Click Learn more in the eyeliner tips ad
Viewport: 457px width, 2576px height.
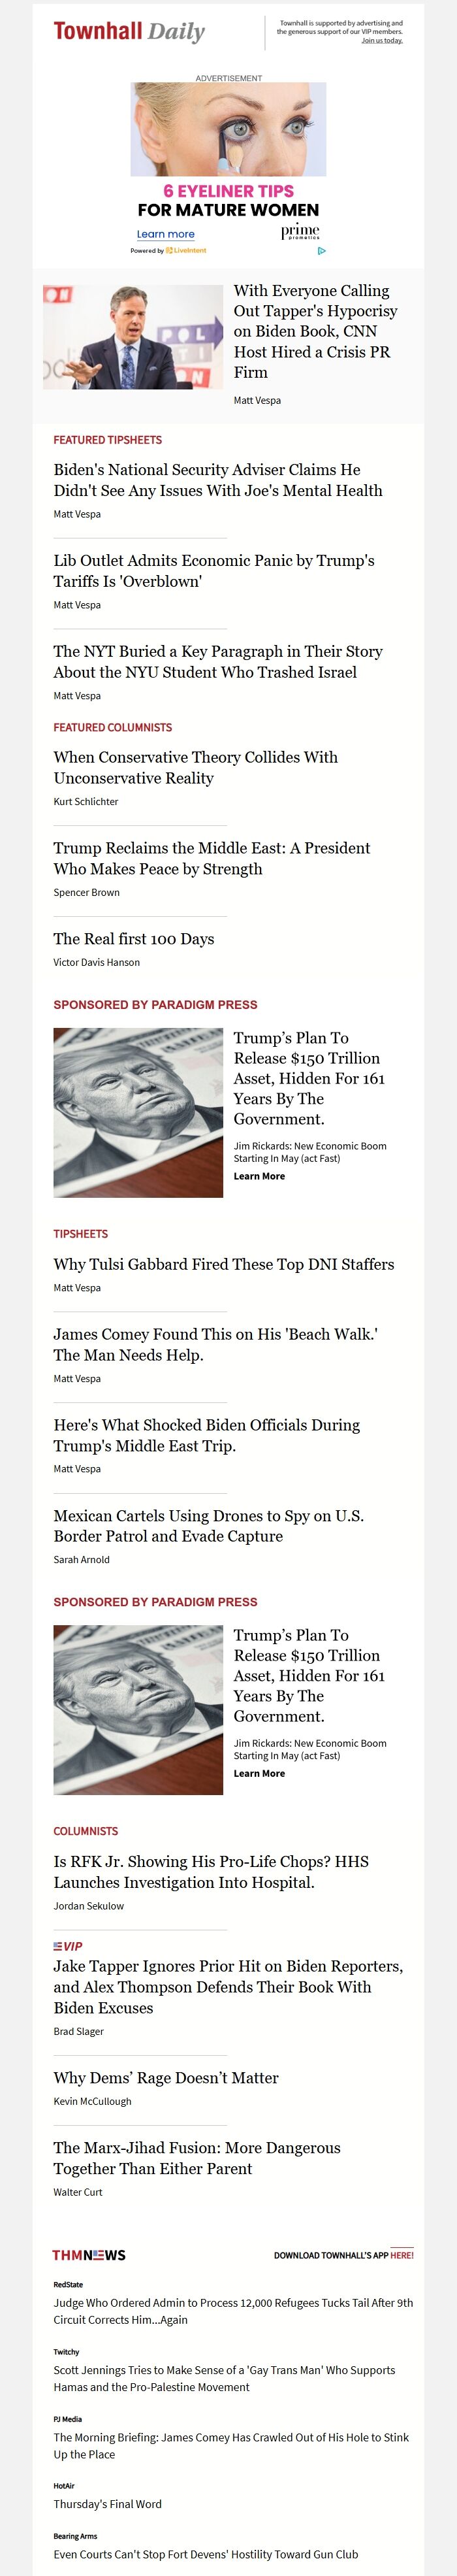(x=165, y=234)
